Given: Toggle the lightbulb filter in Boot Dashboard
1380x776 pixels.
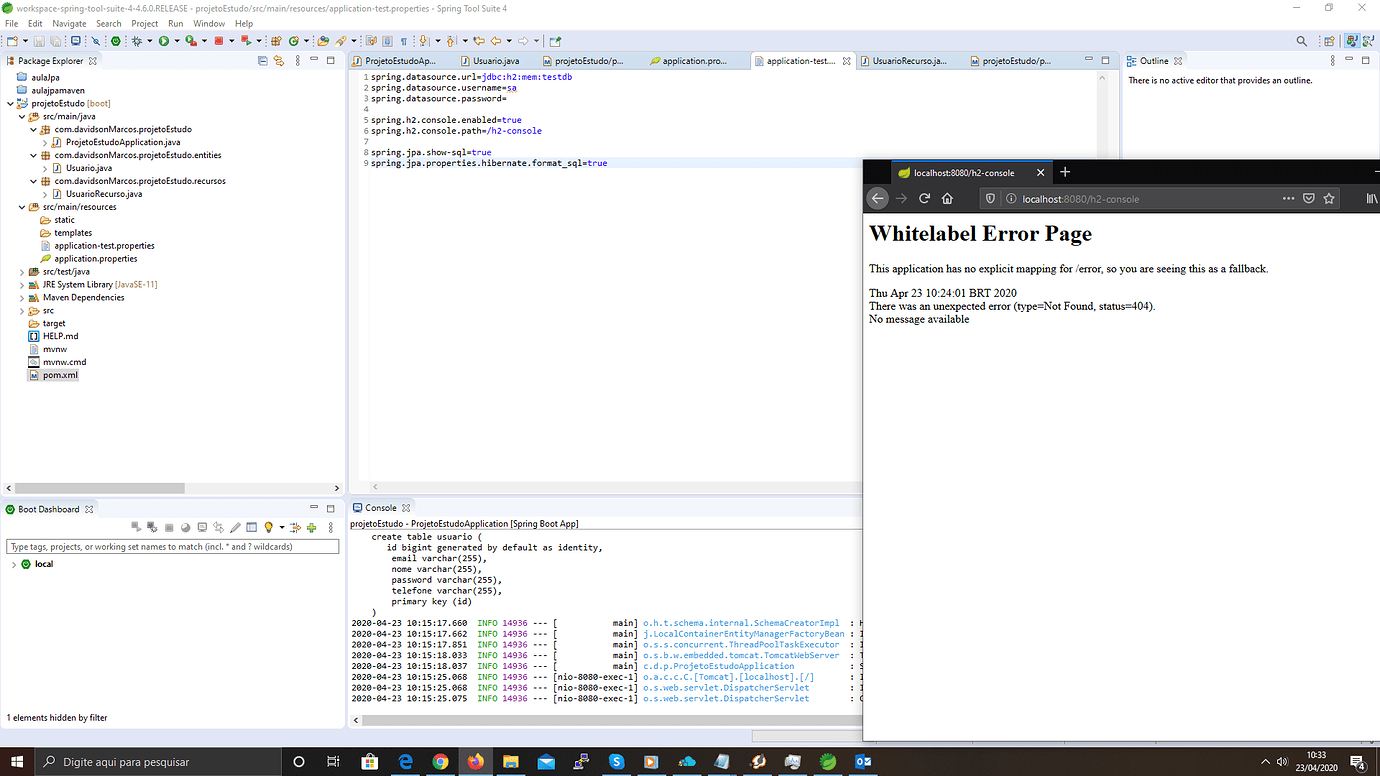Looking at the screenshot, I should tap(269, 527).
